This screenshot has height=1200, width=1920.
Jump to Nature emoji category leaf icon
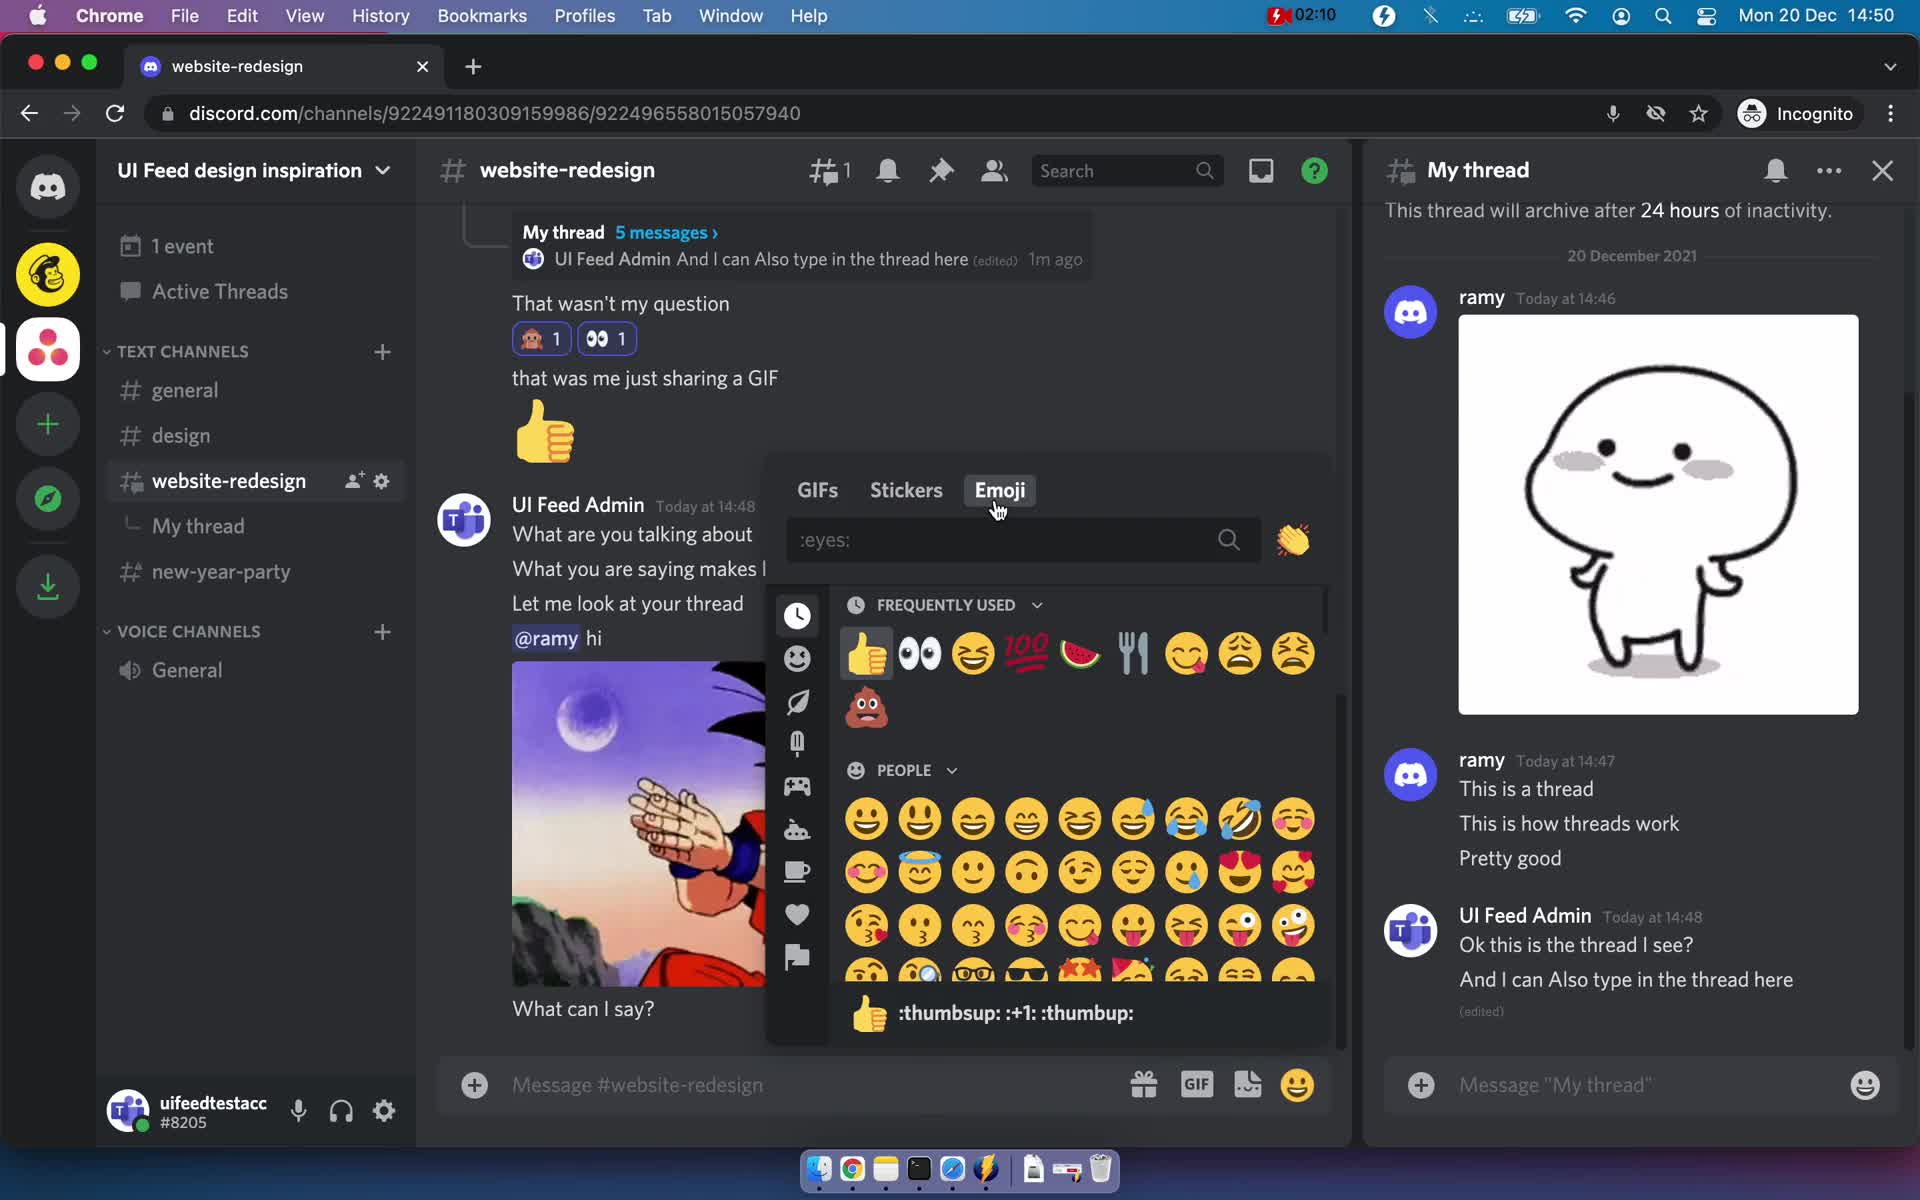tap(797, 702)
